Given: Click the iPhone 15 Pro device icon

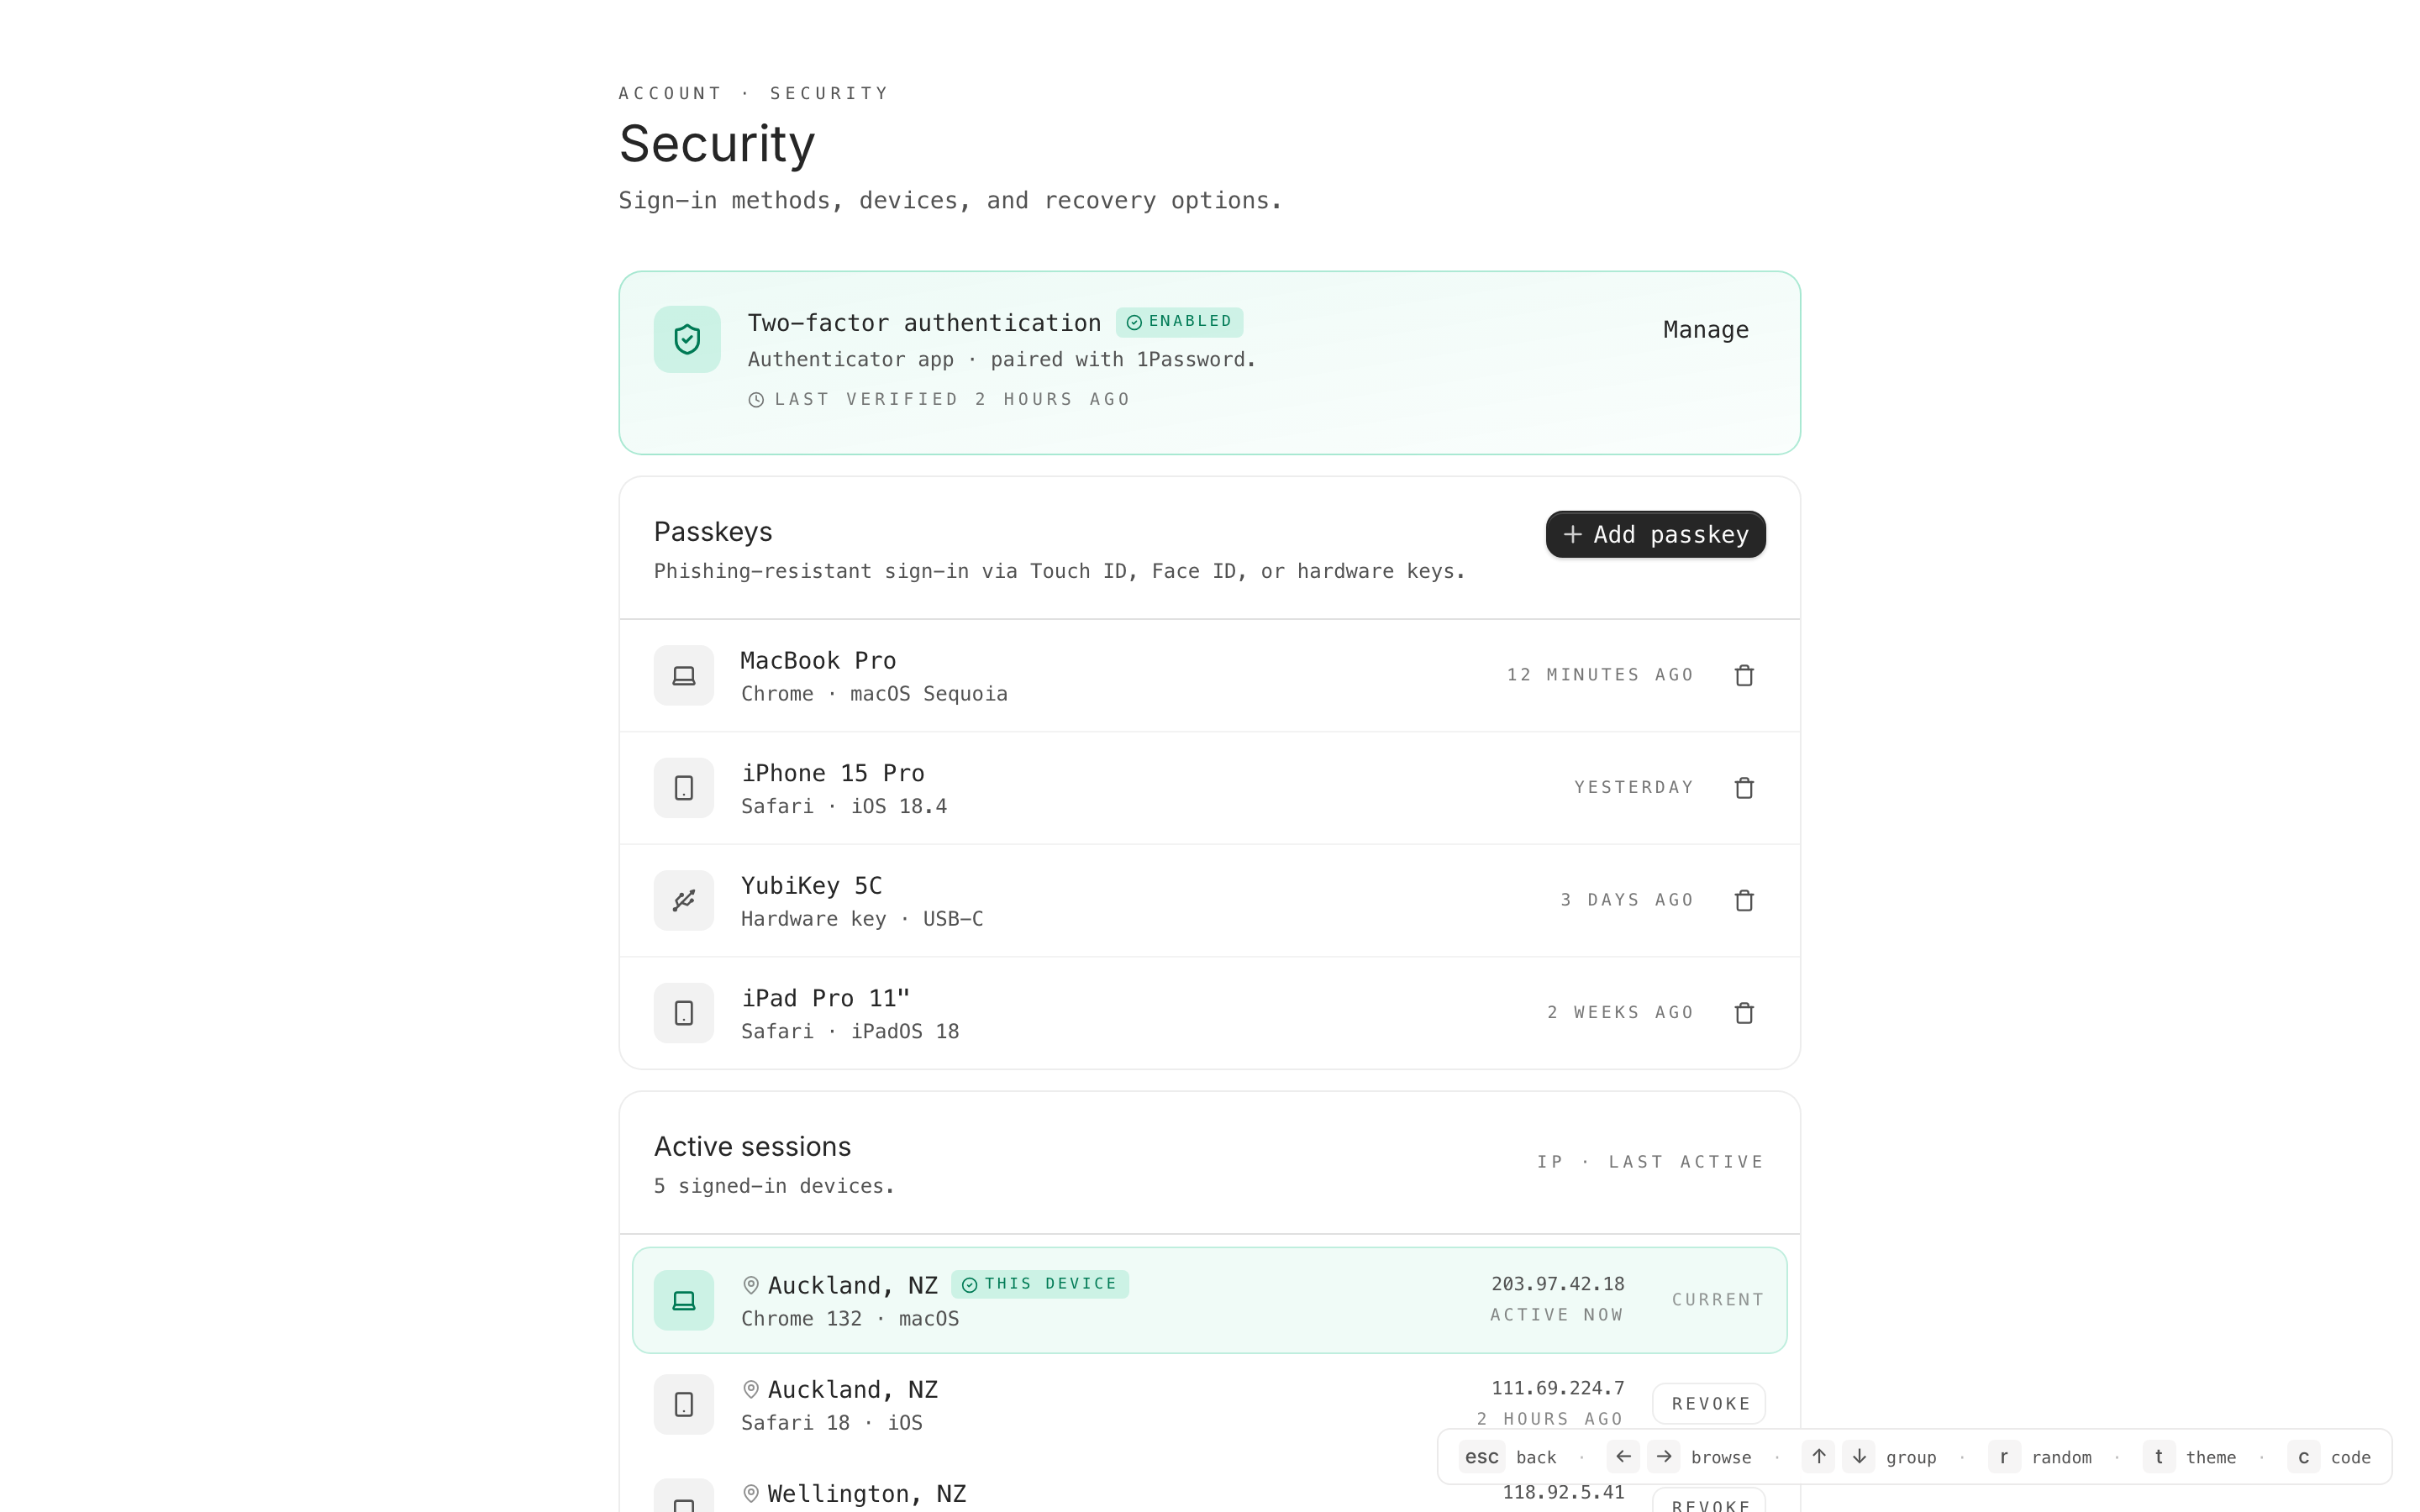Looking at the screenshot, I should point(684,788).
